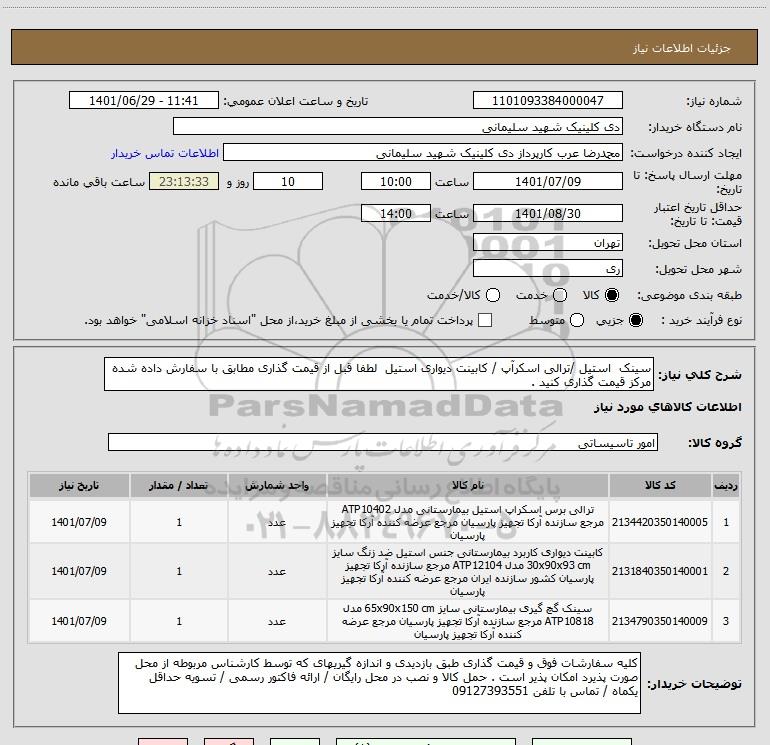
Task: Click the response deadline time 10:00 field
Action: (x=396, y=181)
